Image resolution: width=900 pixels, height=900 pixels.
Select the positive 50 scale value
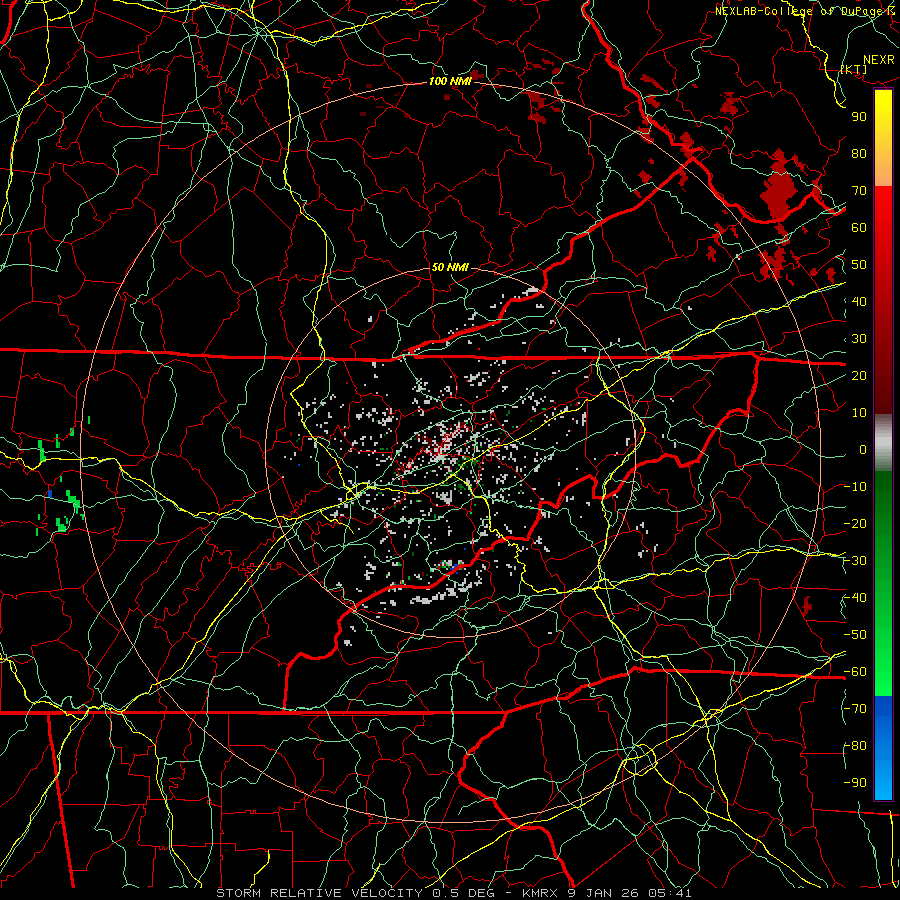point(859,265)
